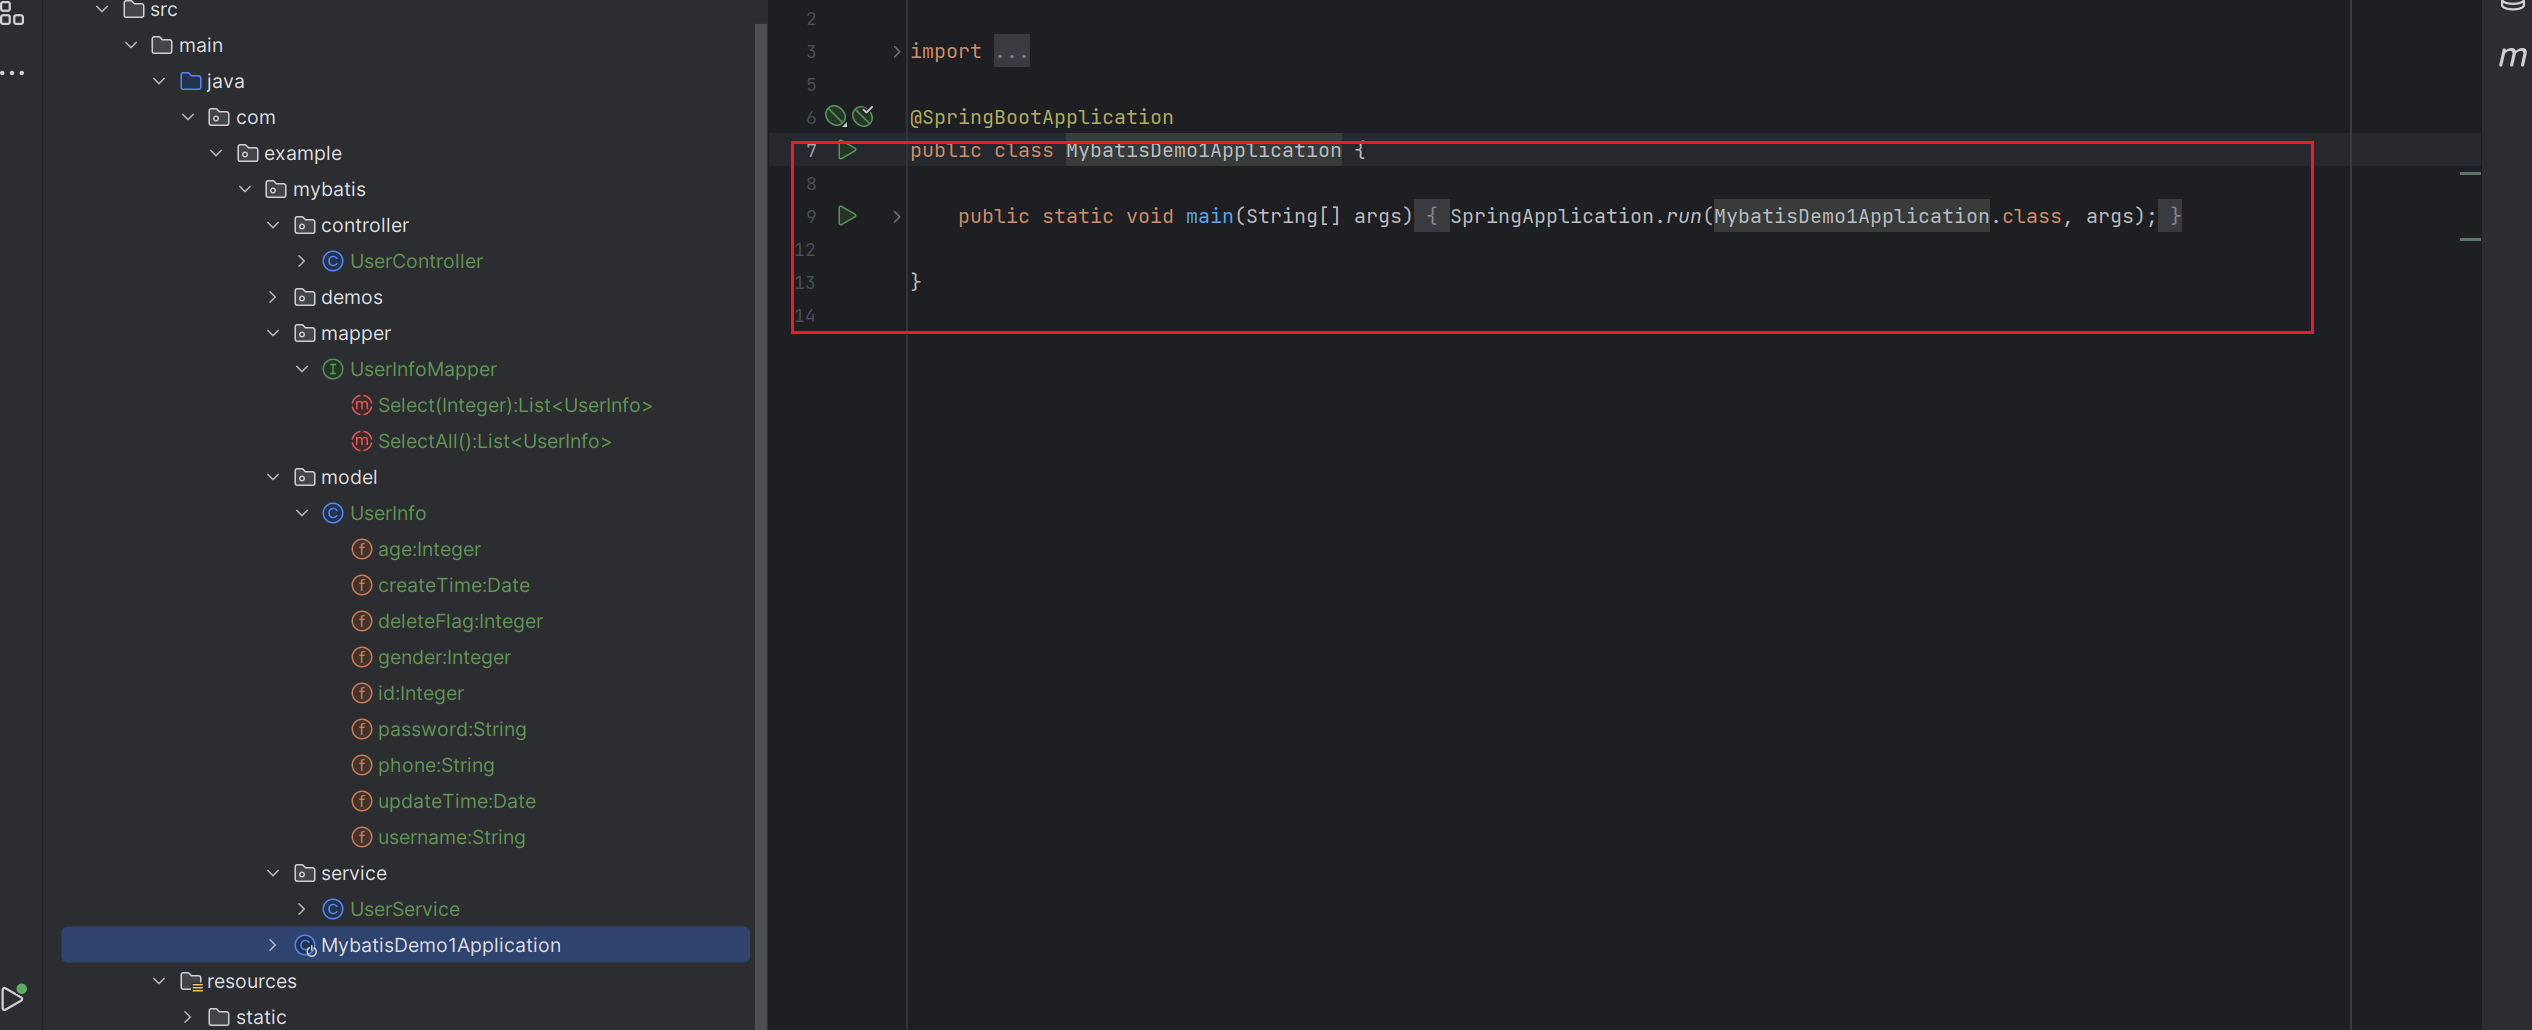Click run gutter icon beside main method
This screenshot has width=2532, height=1030.
[847, 216]
